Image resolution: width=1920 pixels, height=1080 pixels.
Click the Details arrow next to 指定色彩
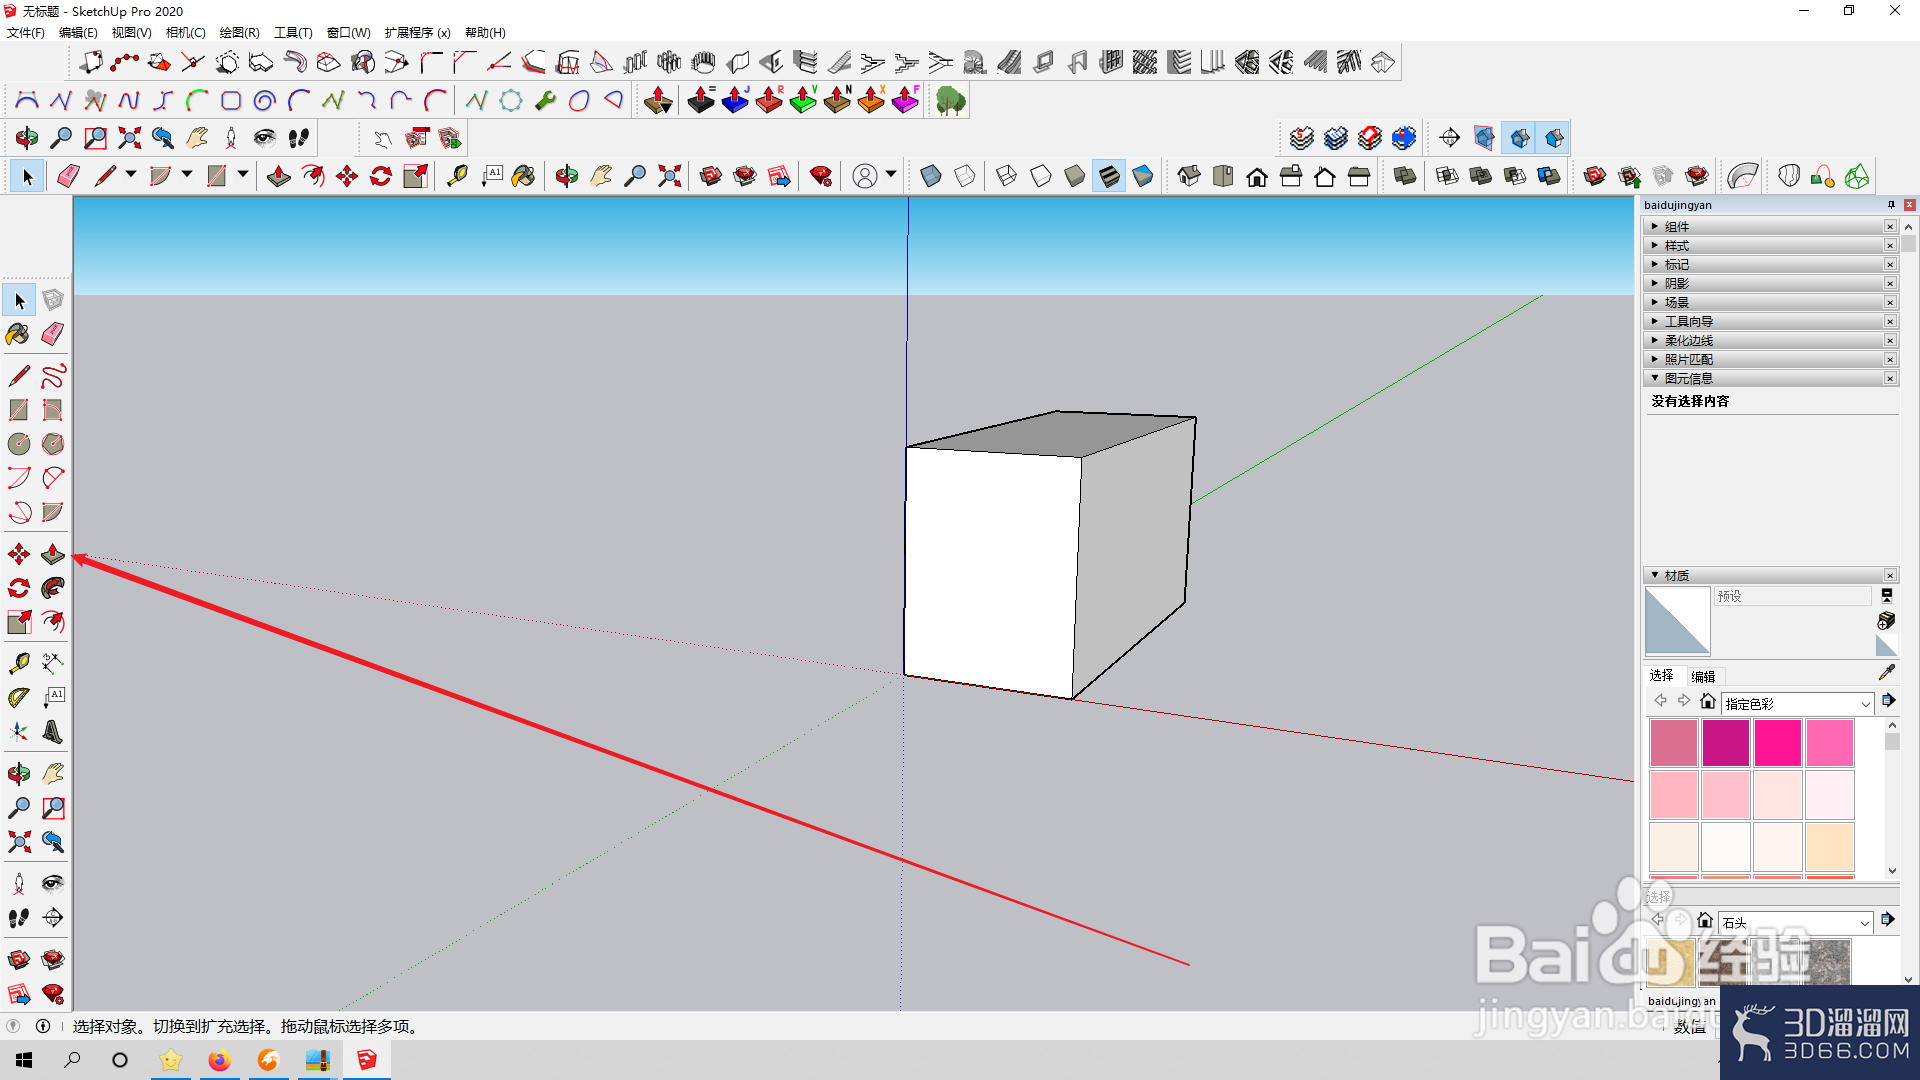point(1888,701)
